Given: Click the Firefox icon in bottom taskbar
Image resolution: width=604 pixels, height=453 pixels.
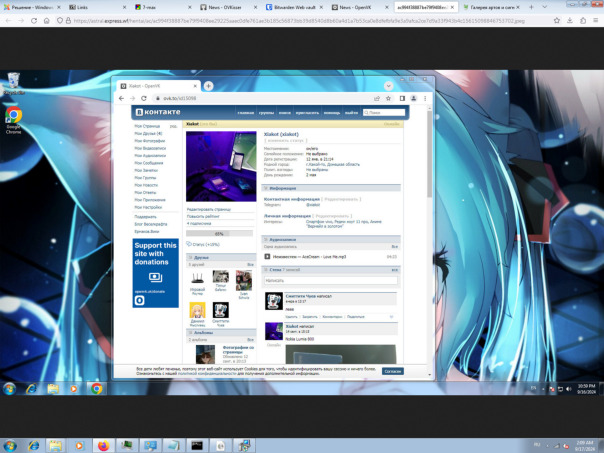Looking at the screenshot, I should pyautogui.click(x=102, y=444).
